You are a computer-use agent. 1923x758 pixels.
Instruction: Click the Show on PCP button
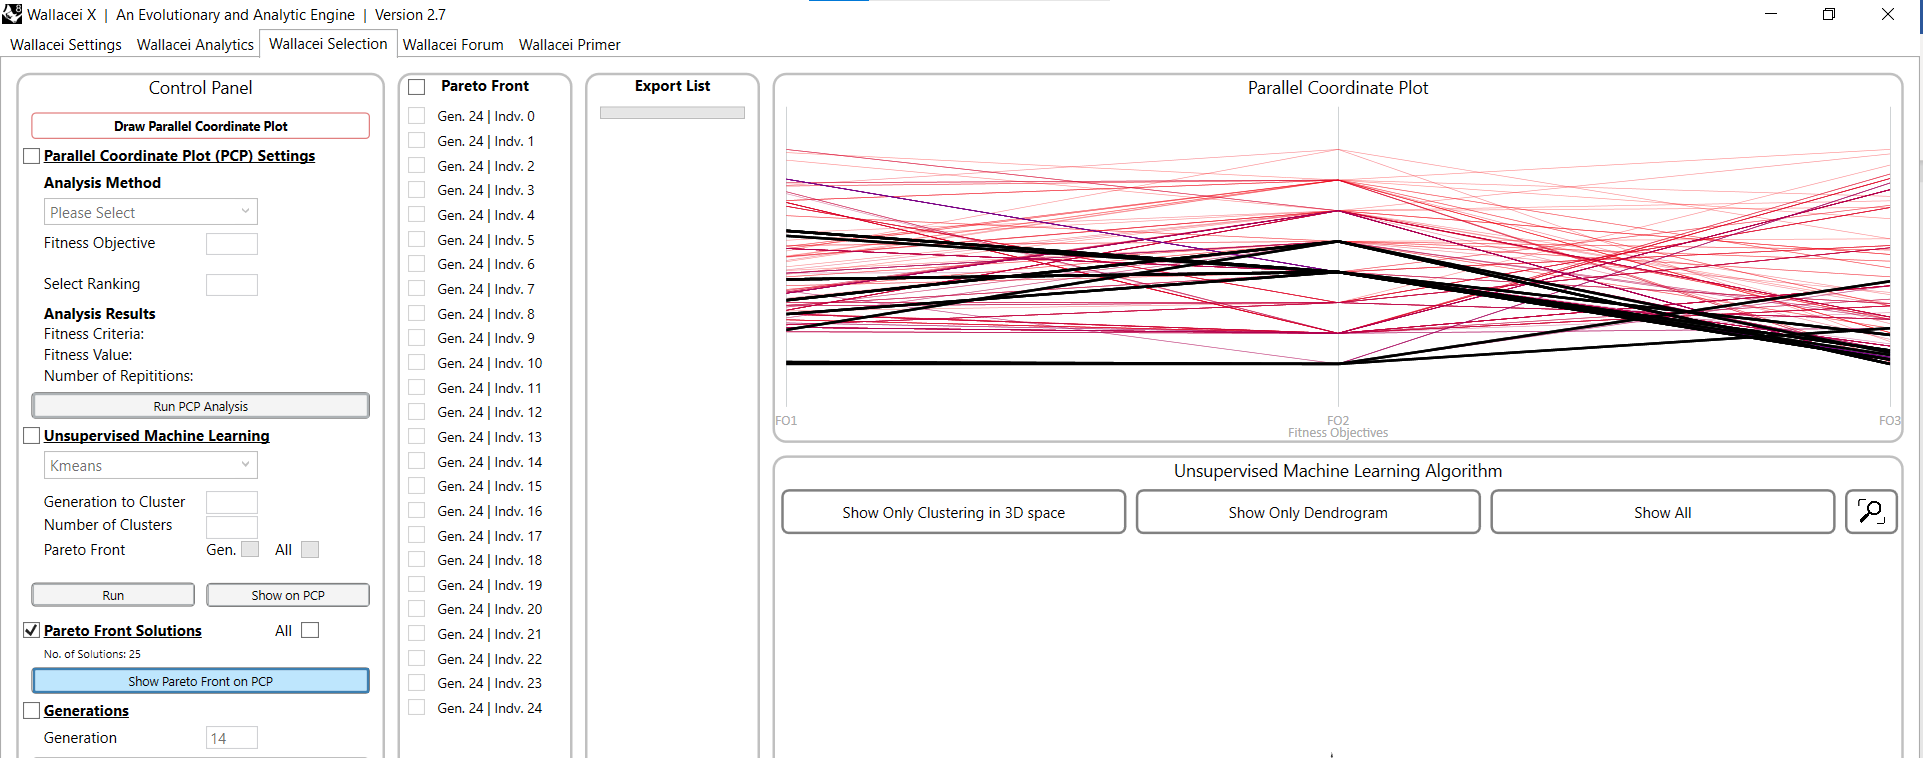(288, 595)
